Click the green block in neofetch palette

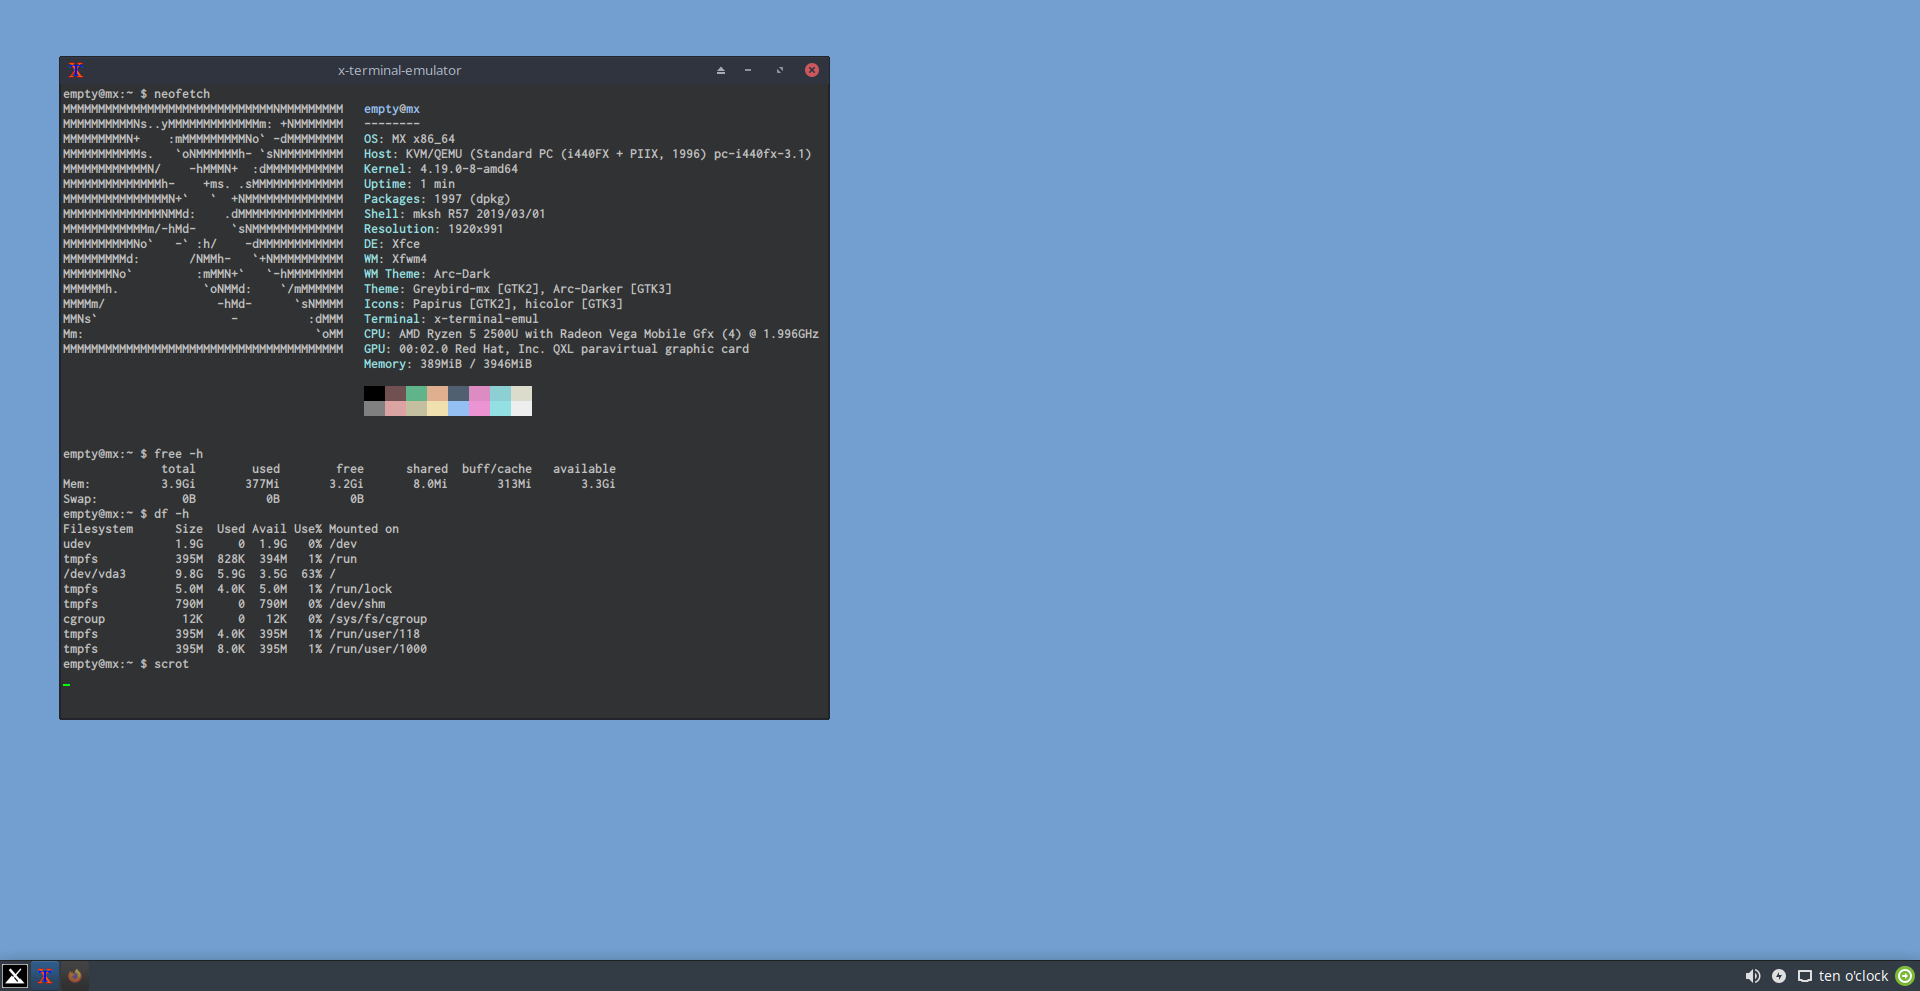click(416, 393)
